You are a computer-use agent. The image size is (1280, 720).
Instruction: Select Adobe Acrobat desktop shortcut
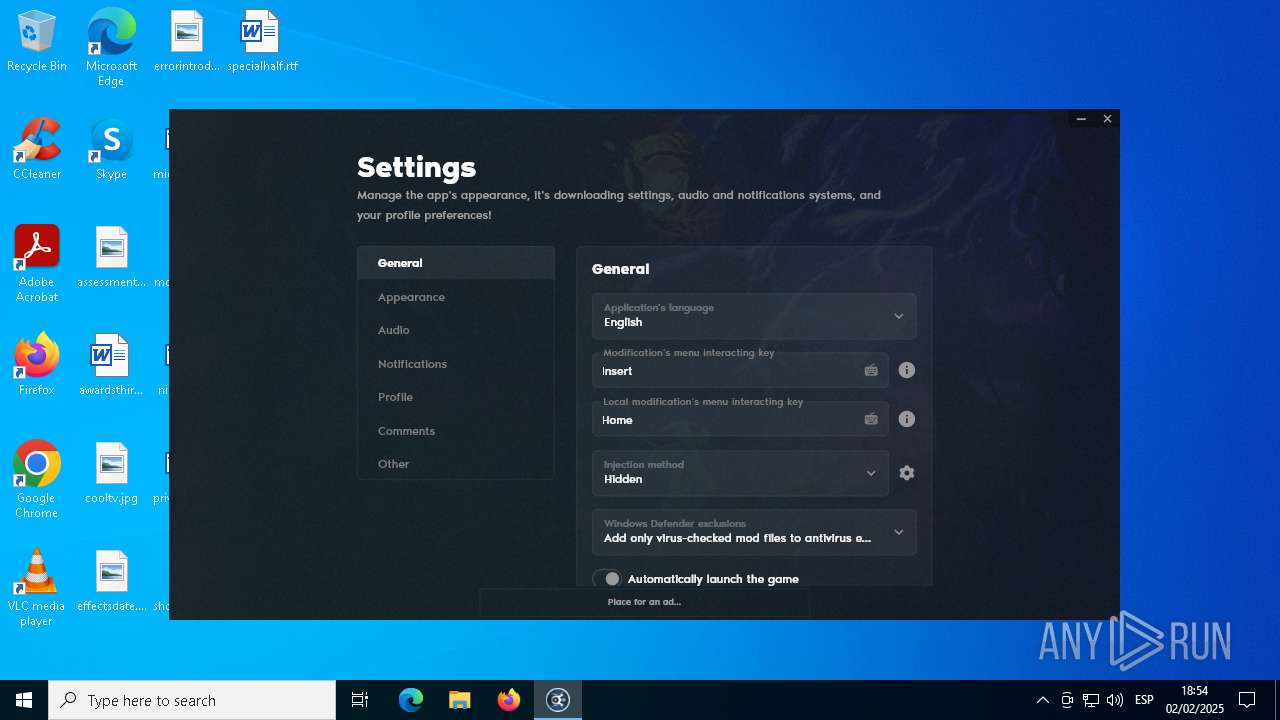pos(37,263)
